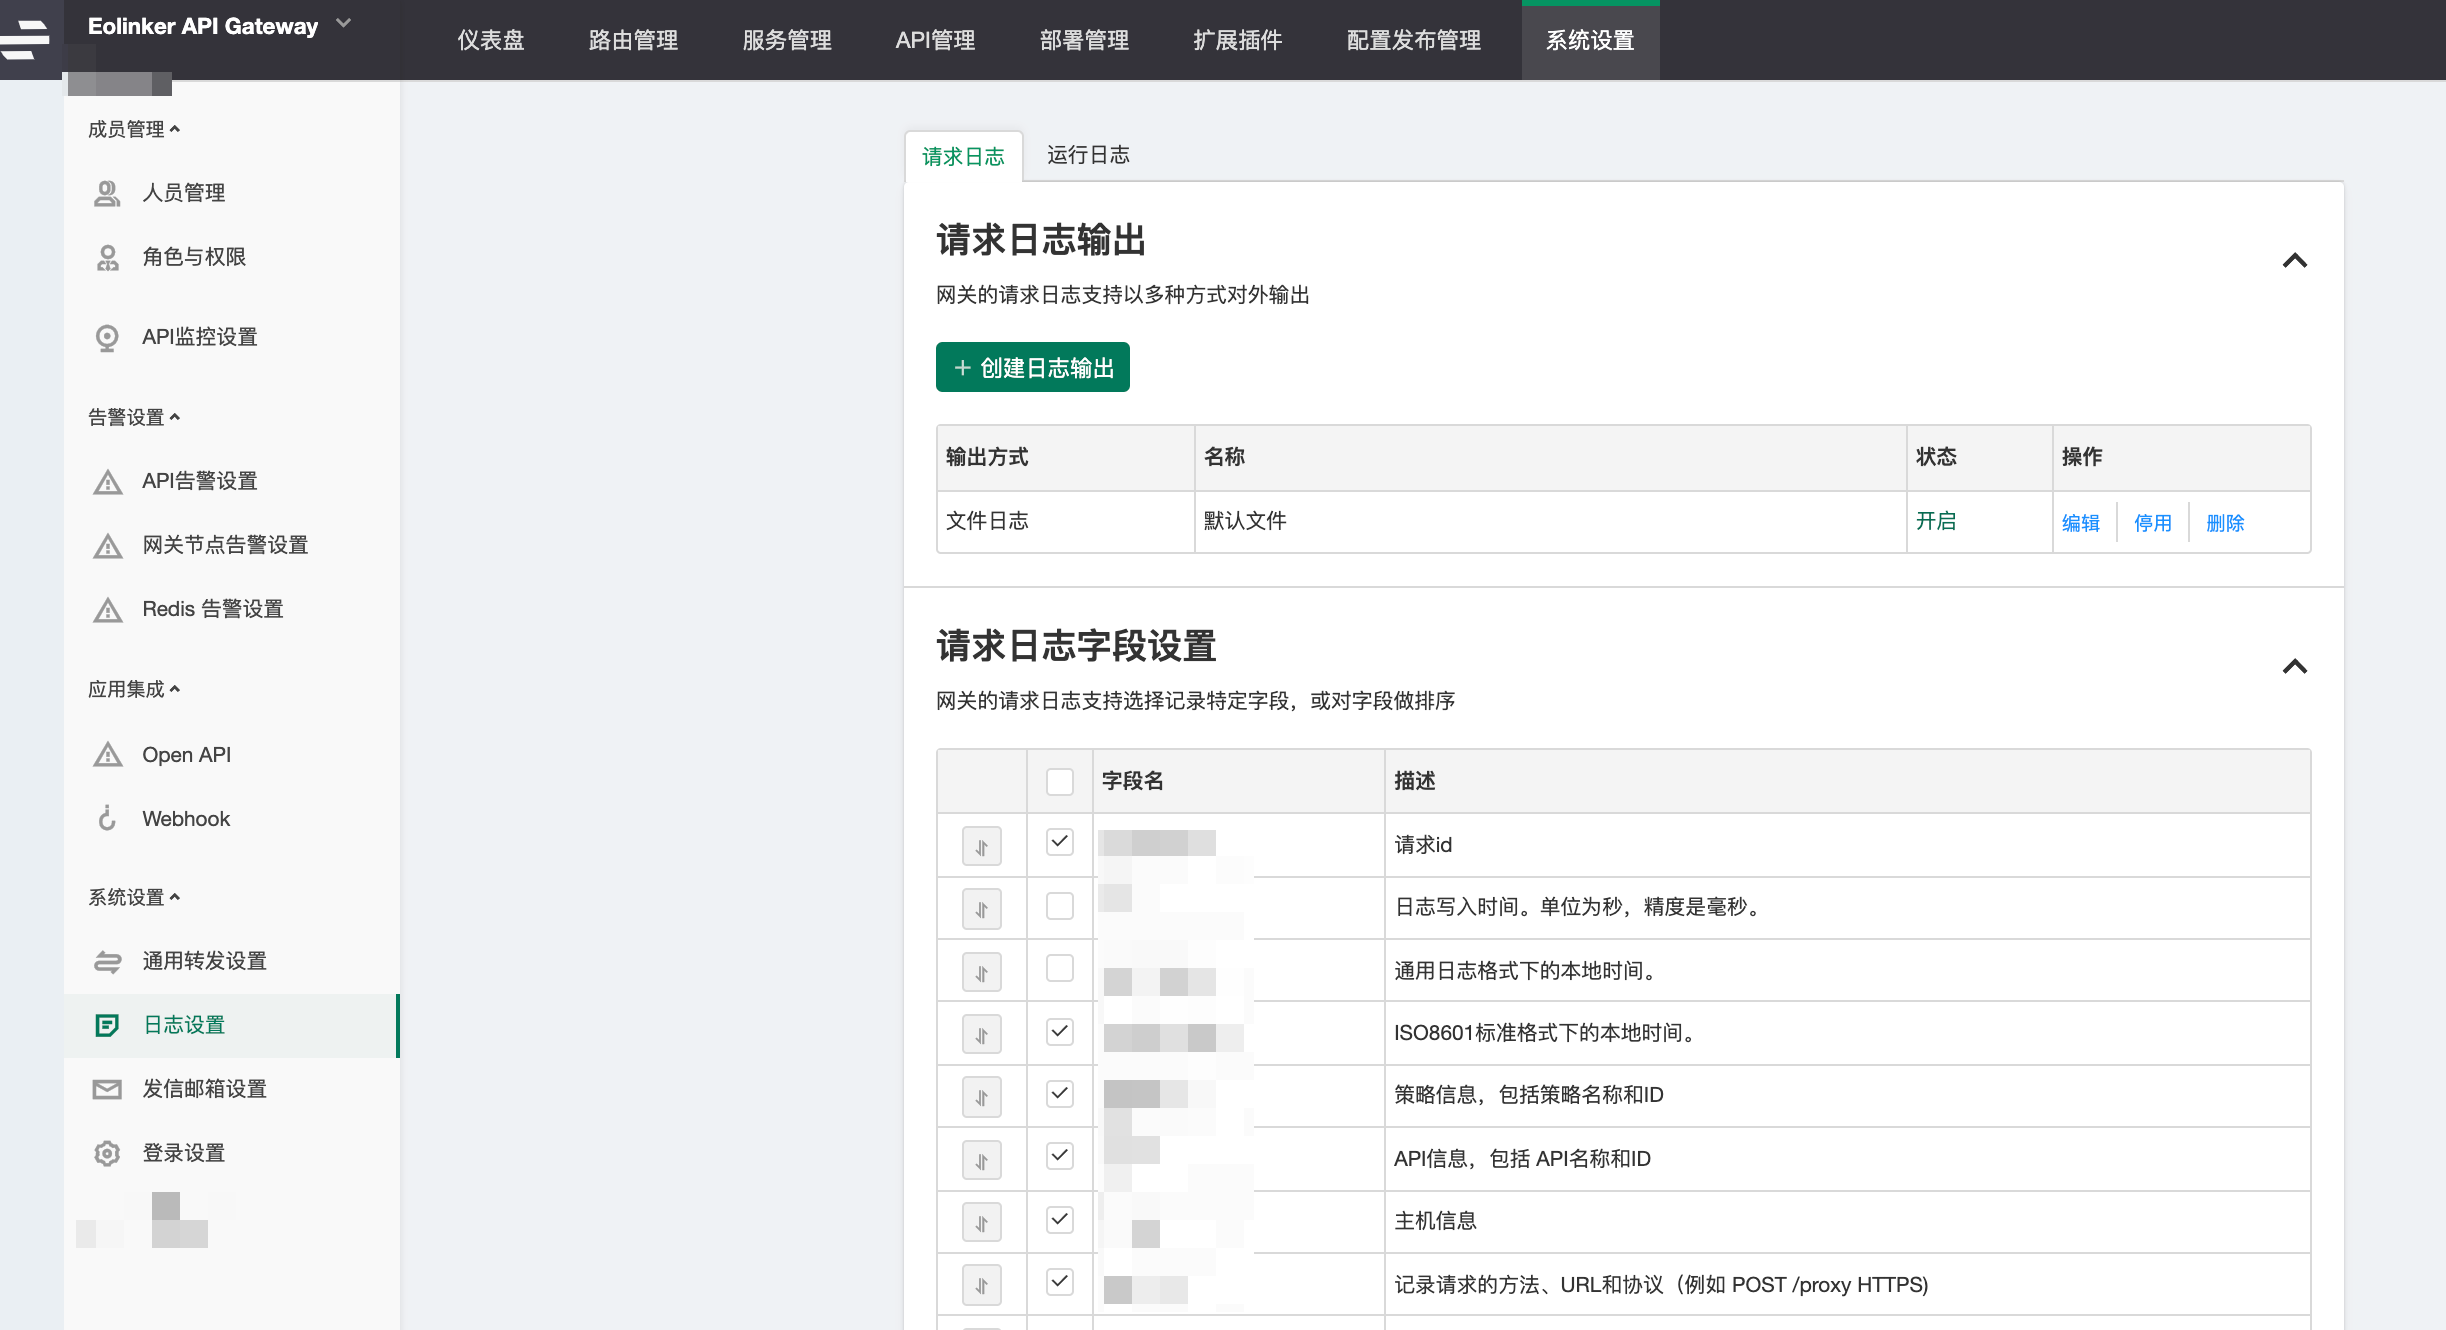Switch to the 运行日志 tab
Image resolution: width=2446 pixels, height=1330 pixels.
coord(1088,155)
